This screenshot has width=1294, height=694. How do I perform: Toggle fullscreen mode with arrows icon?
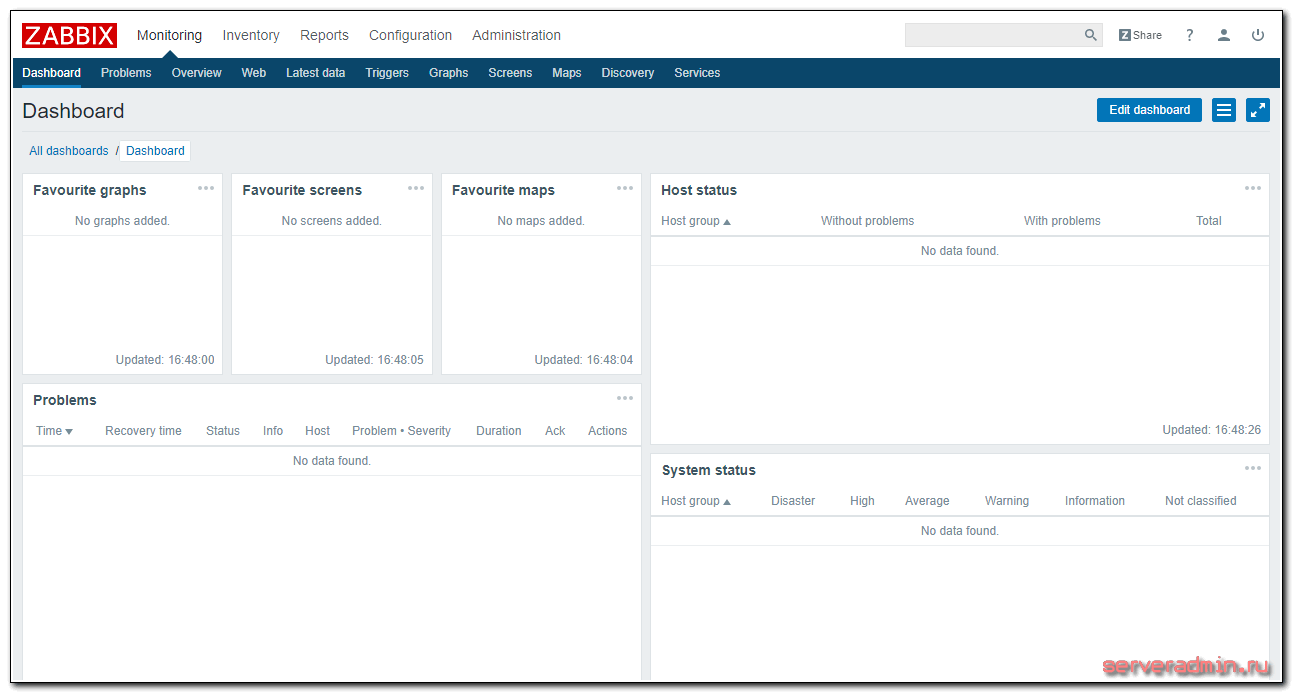tap(1257, 110)
